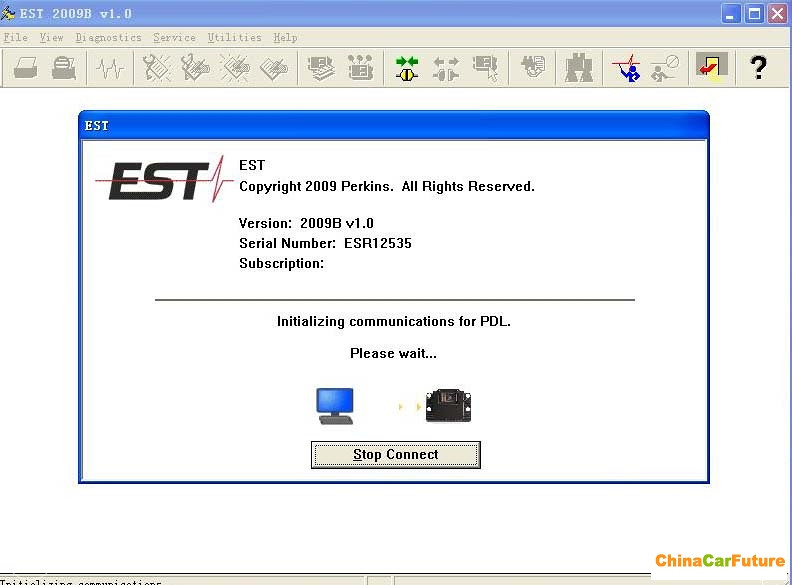Click the printer icon in the toolbar
The width and height of the screenshot is (792, 585).
pyautogui.click(x=26, y=68)
